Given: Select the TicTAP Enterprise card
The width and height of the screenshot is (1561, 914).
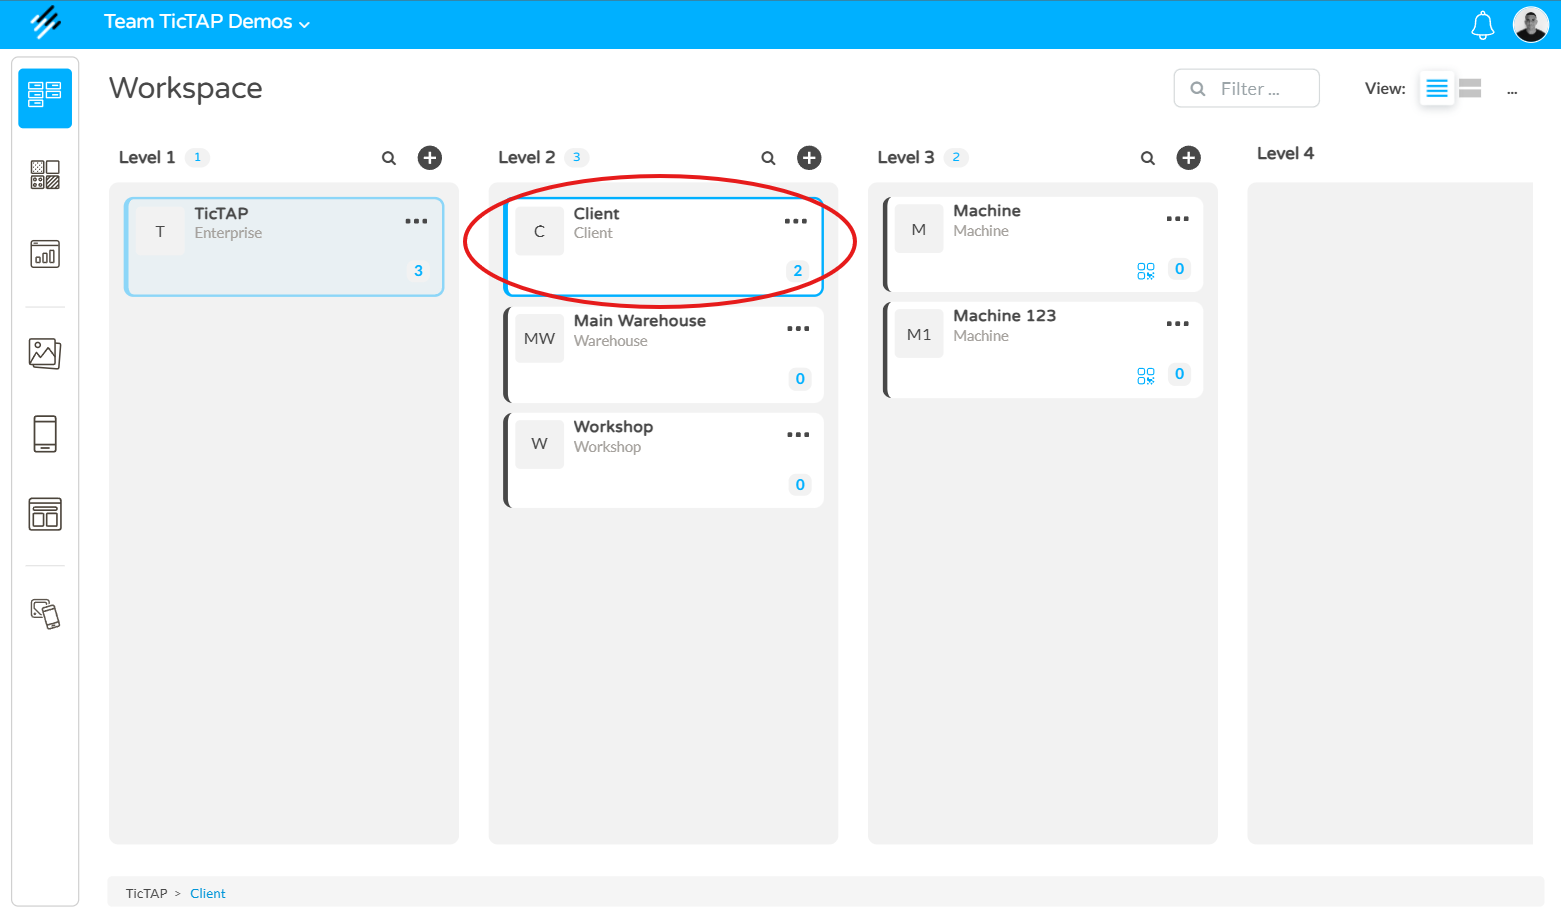Looking at the screenshot, I should (x=284, y=247).
